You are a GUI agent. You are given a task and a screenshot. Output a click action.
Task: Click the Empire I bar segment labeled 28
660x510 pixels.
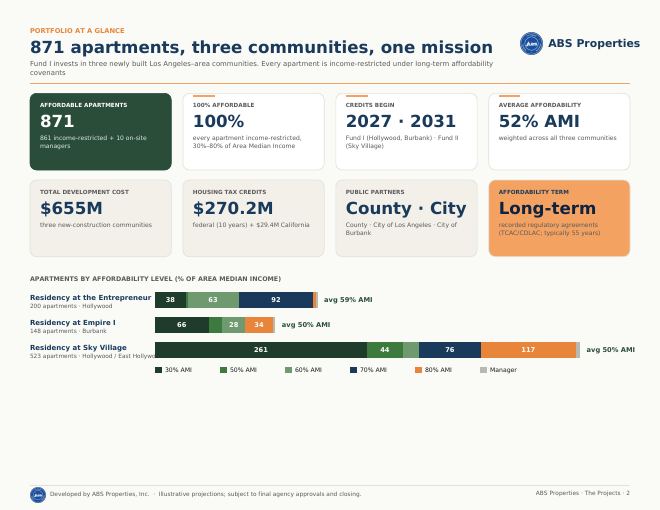234,325
